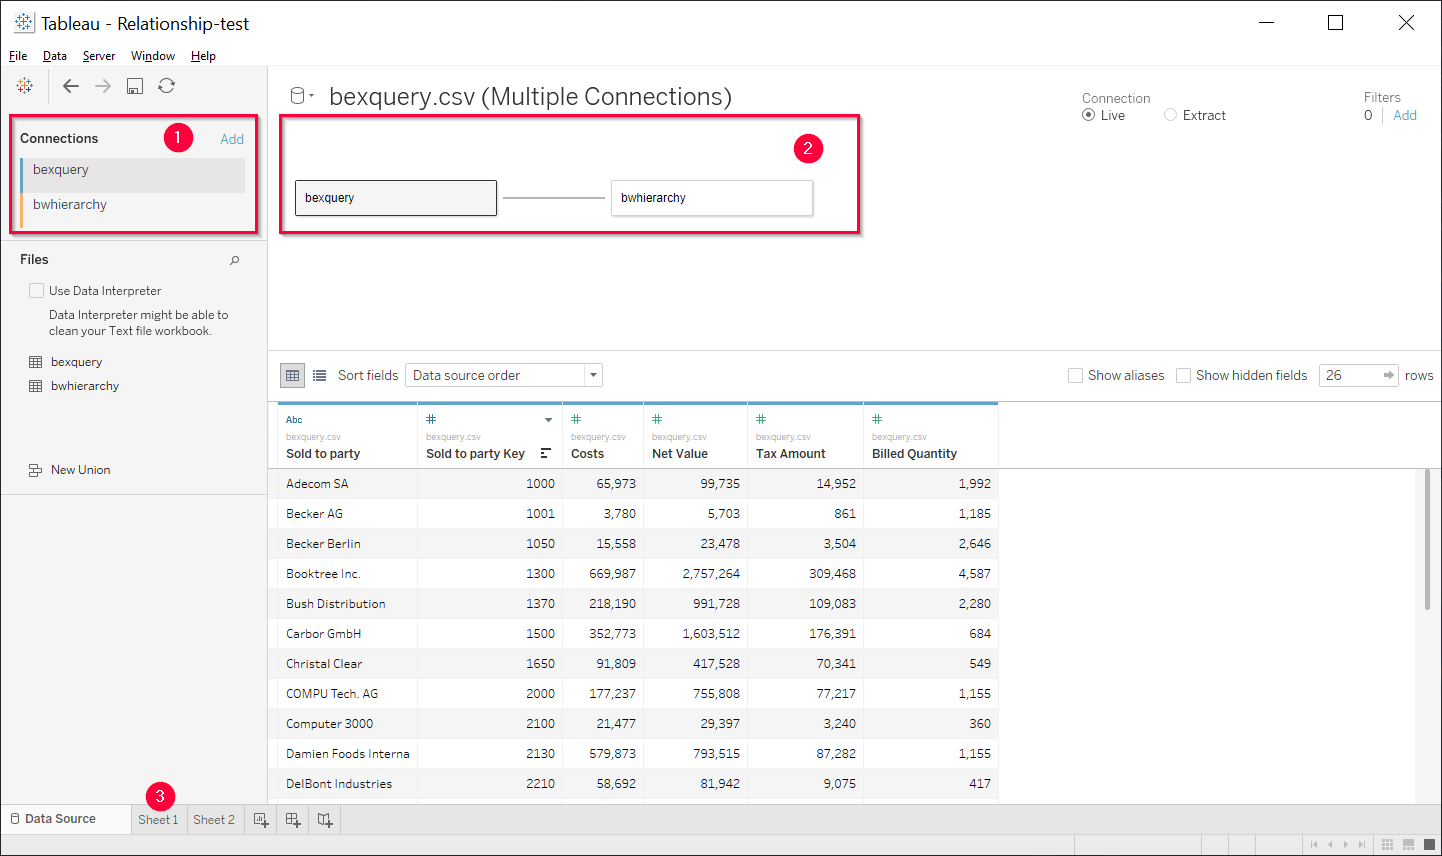Click the bexquery table on canvas

[x=396, y=198]
